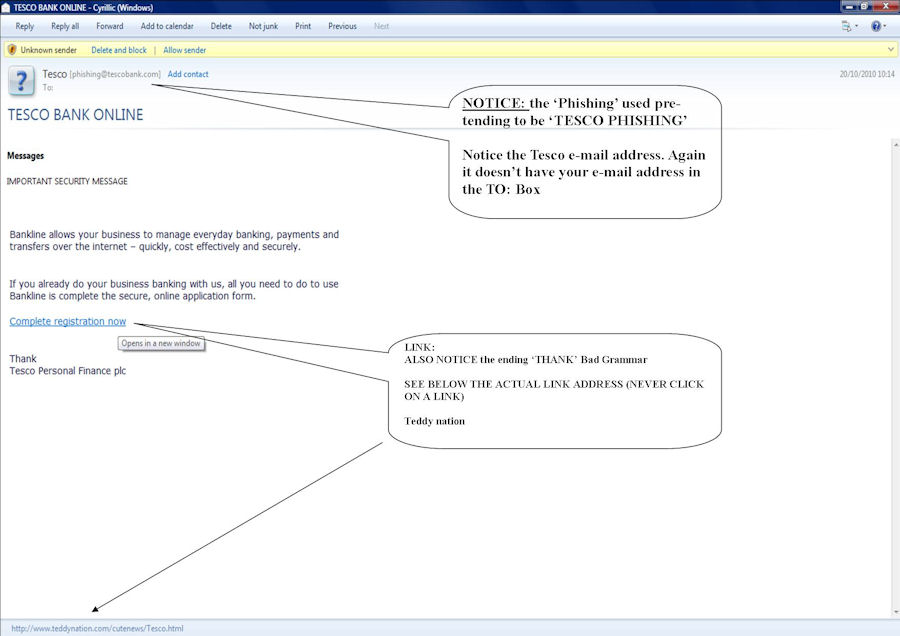900x636 pixels.
Task: Forward this Tesco email
Action: [x=110, y=26]
